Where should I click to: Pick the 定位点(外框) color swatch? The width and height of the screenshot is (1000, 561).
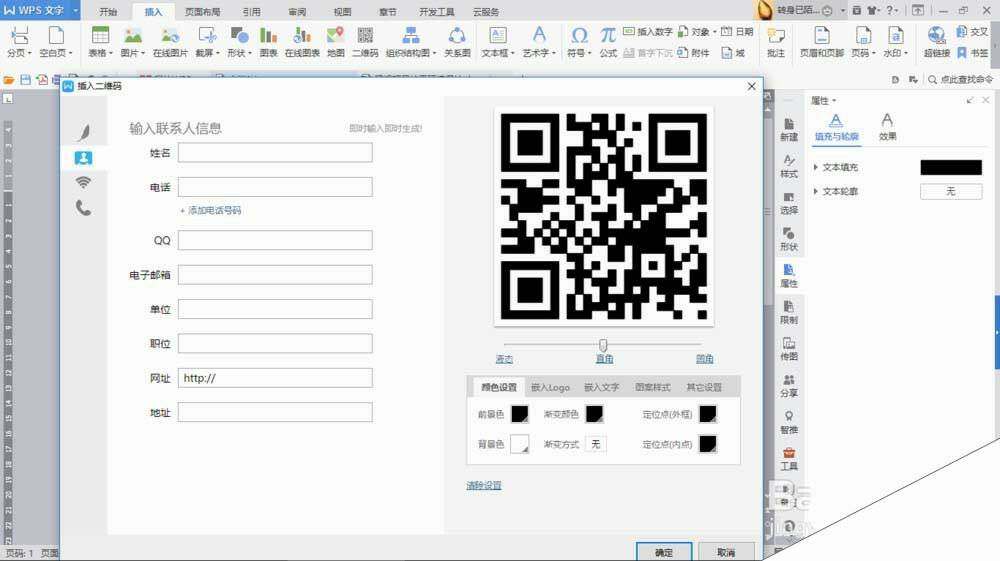pos(708,414)
